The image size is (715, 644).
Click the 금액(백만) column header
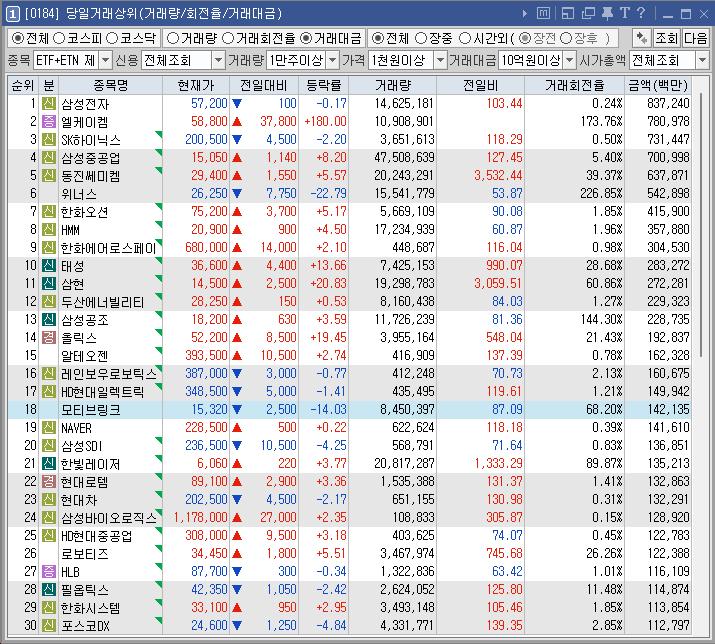(657, 85)
